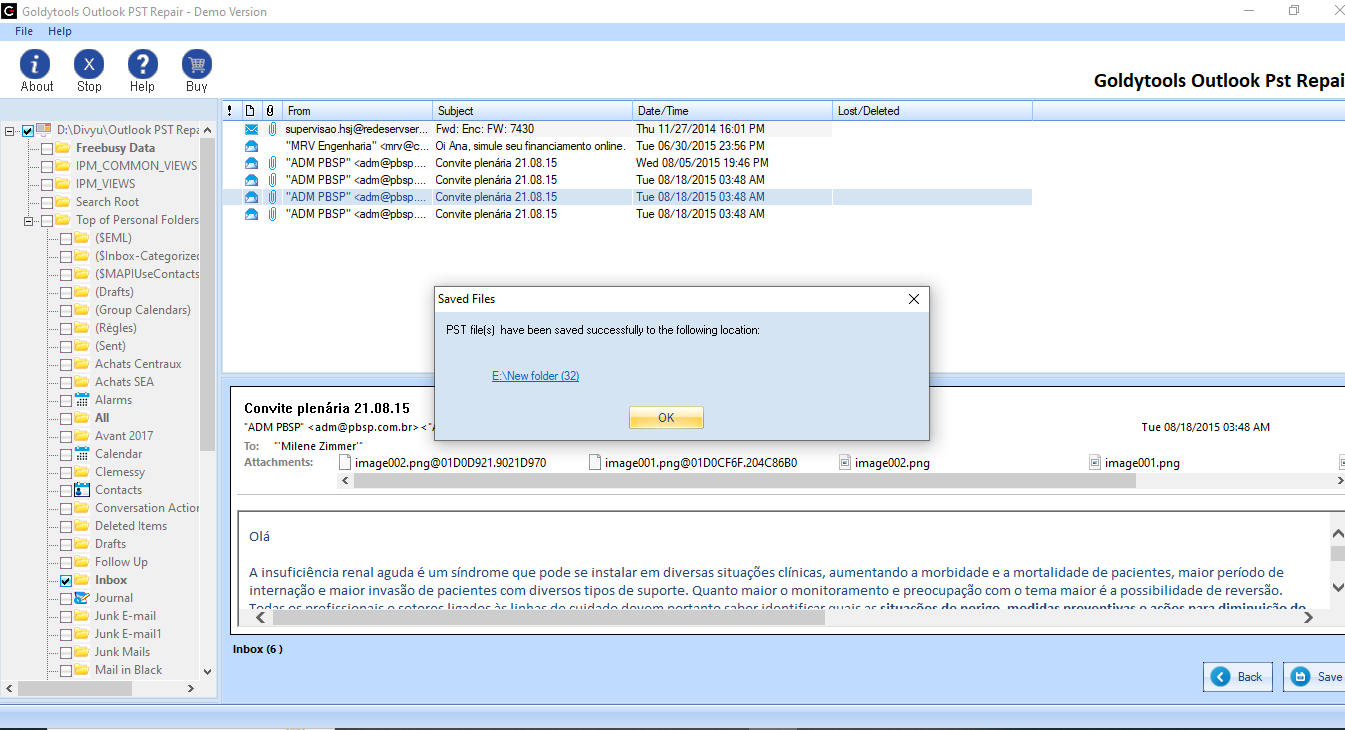The image size is (1345, 730).
Task: Click OK in Saved Files dialog
Action: [666, 418]
